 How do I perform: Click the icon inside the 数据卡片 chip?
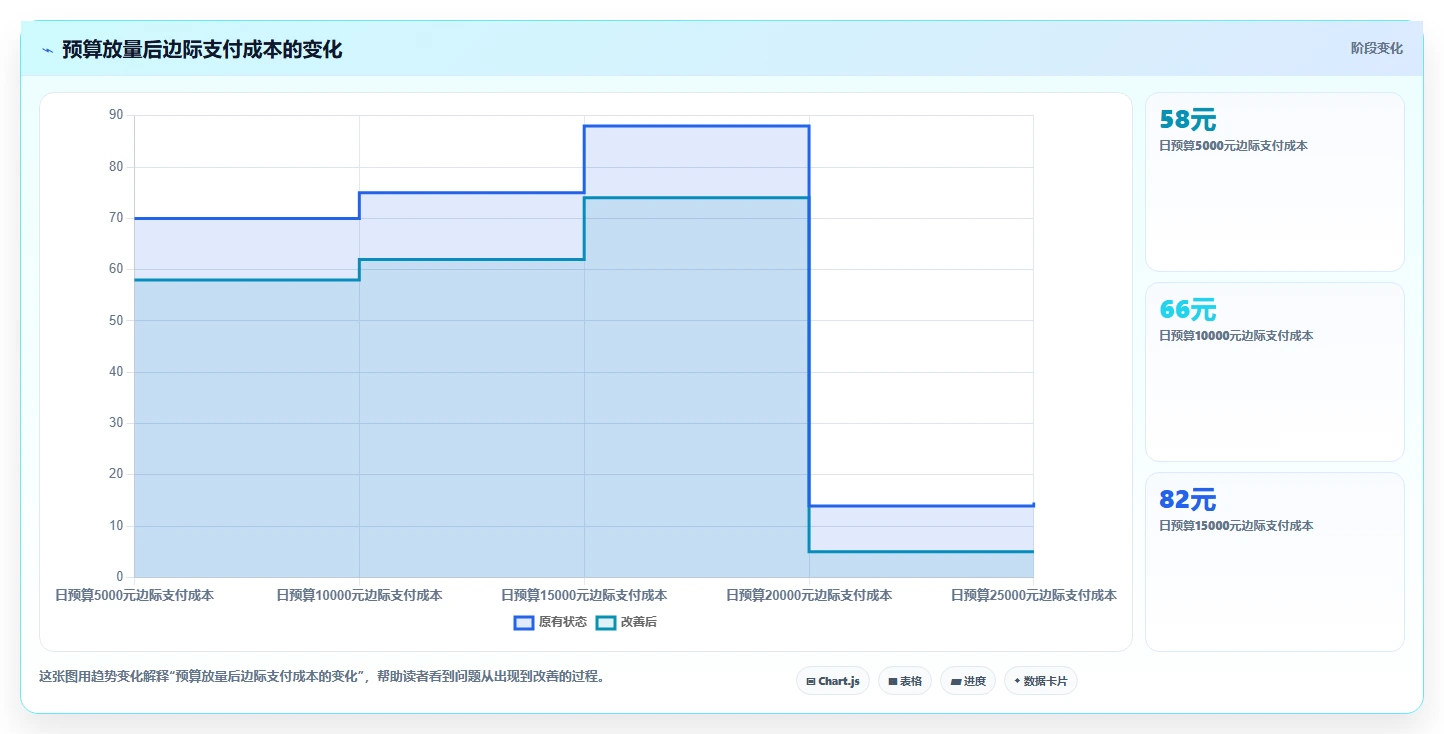pos(1017,681)
